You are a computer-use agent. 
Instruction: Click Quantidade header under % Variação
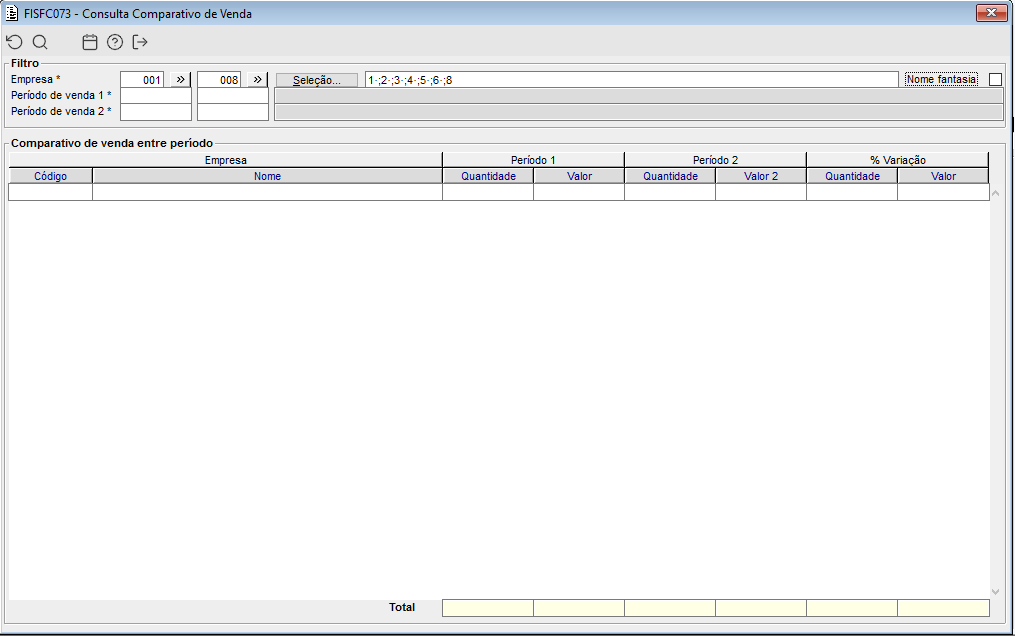coord(852,176)
